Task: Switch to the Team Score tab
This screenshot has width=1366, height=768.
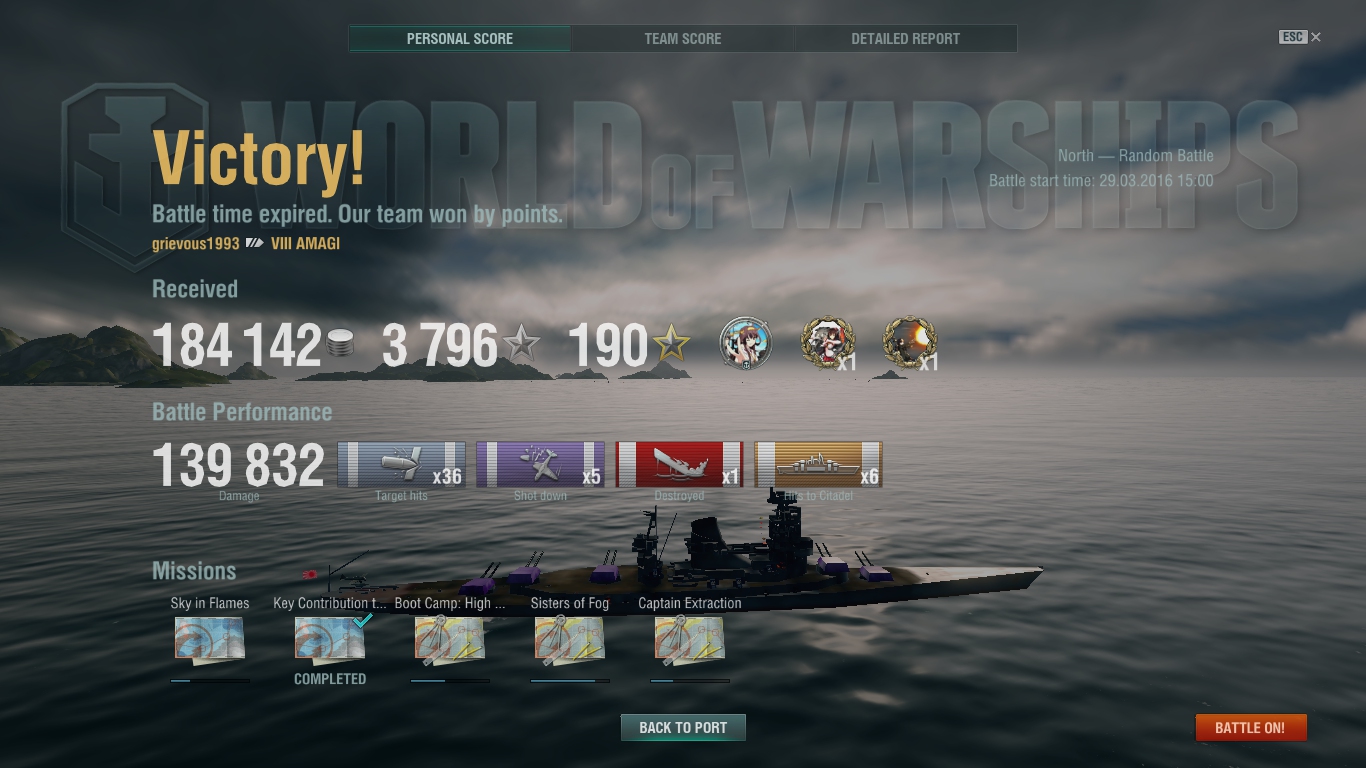Action: [x=683, y=39]
